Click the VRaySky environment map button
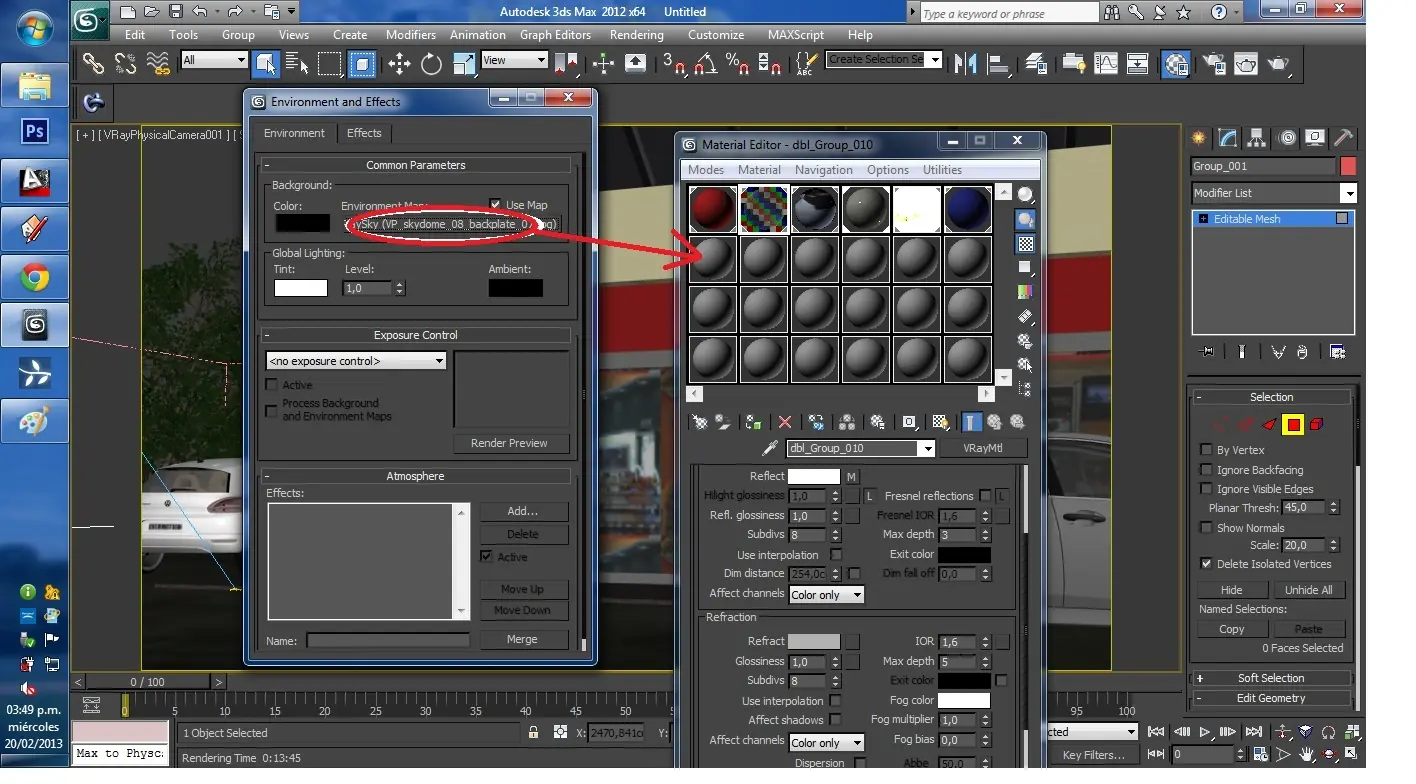1416x784 pixels. click(x=450, y=224)
